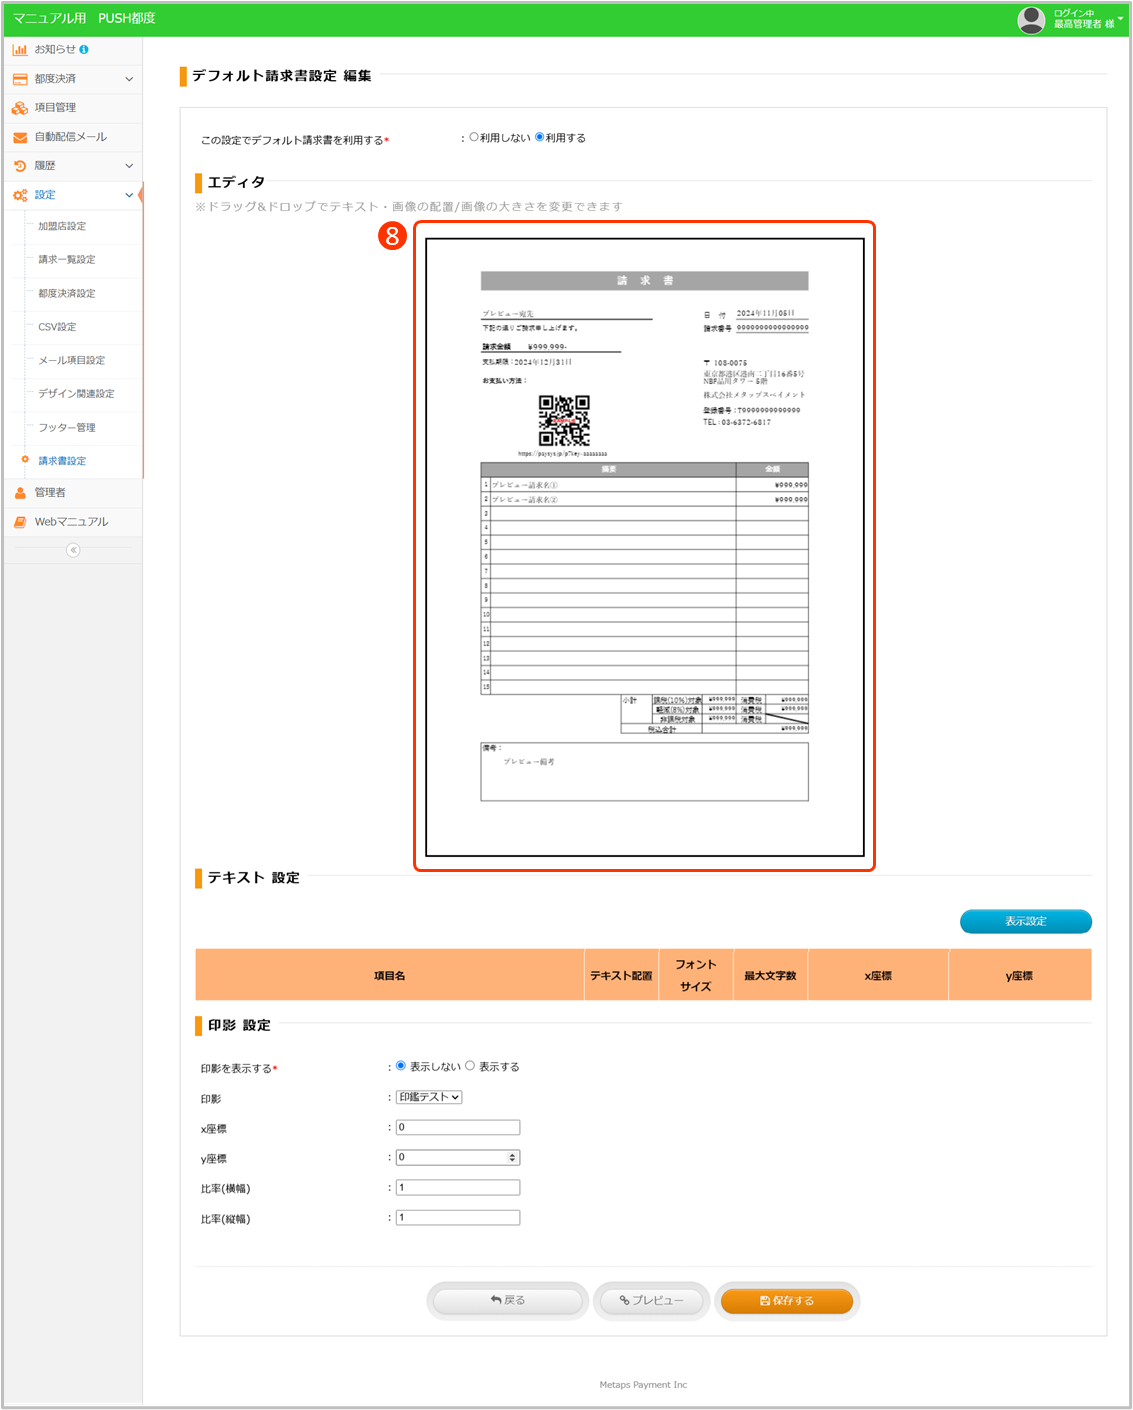Select the 利用しない radio button

click(474, 137)
